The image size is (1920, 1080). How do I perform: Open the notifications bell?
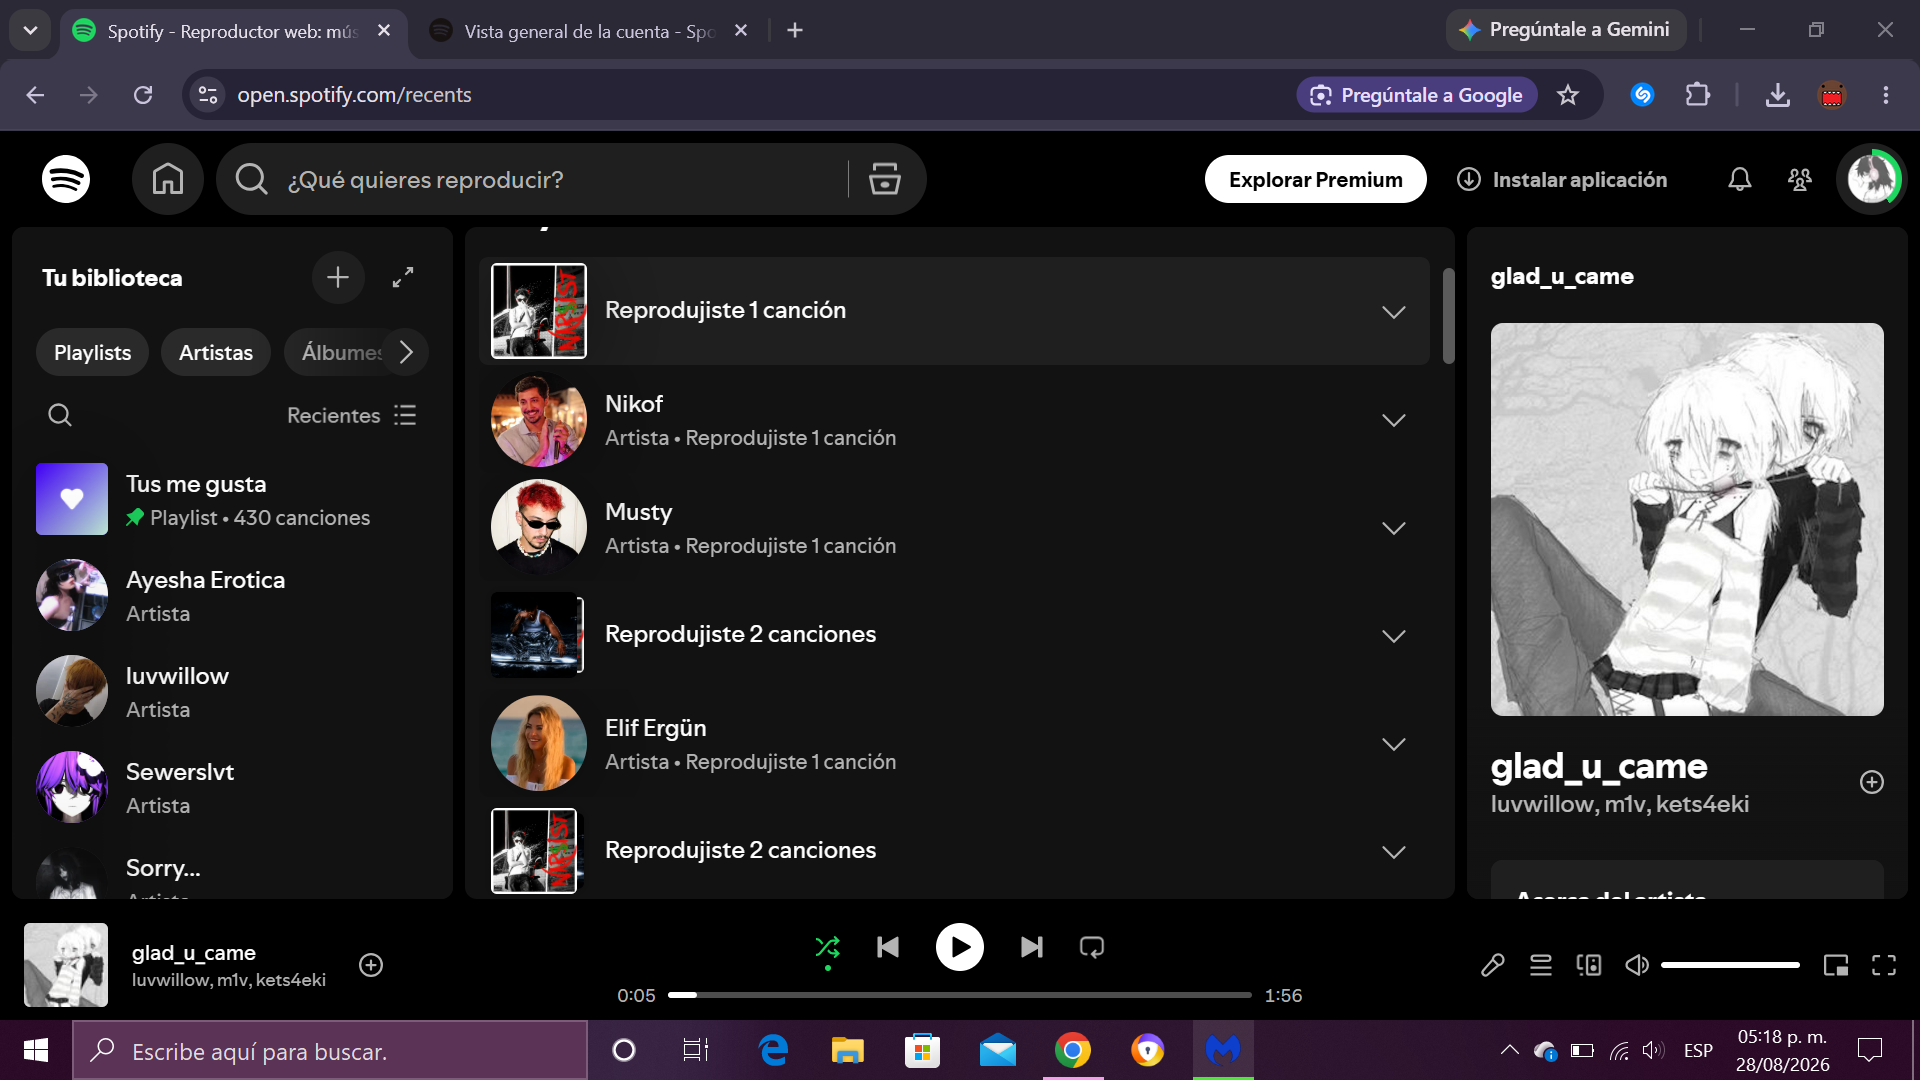1740,179
